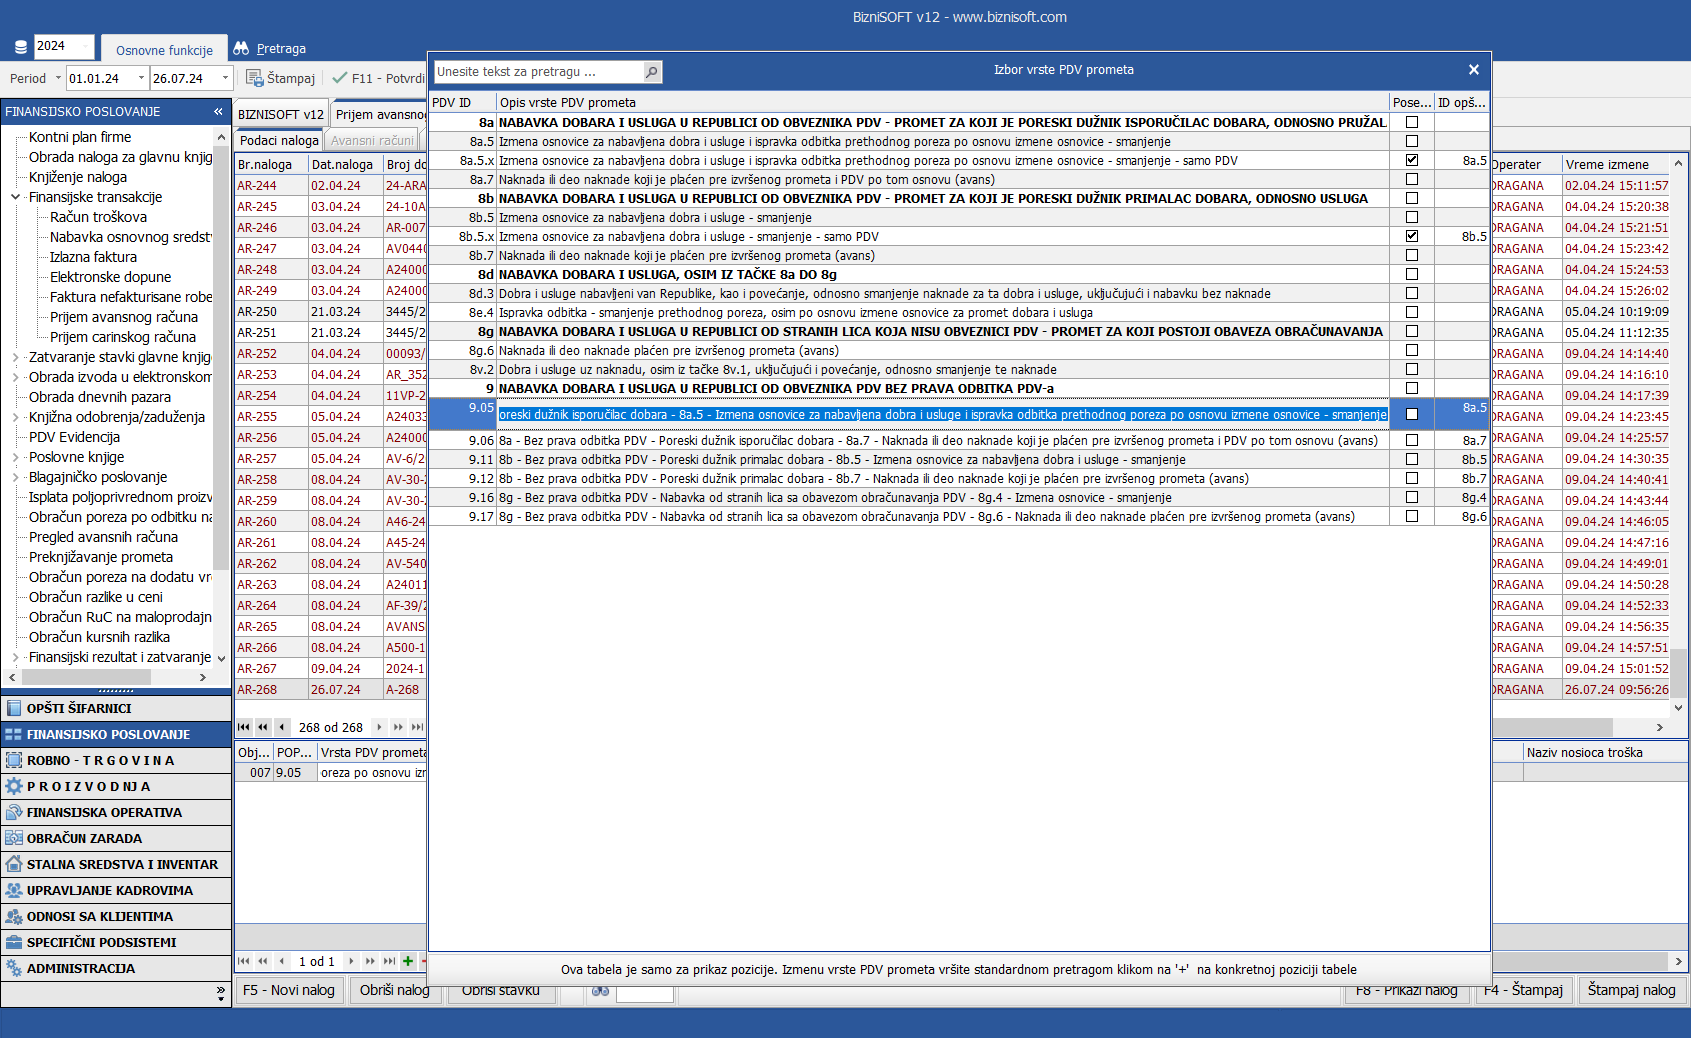The image size is (1691, 1038).
Task: Click the F5 - Novi nalog button
Action: coord(289,990)
